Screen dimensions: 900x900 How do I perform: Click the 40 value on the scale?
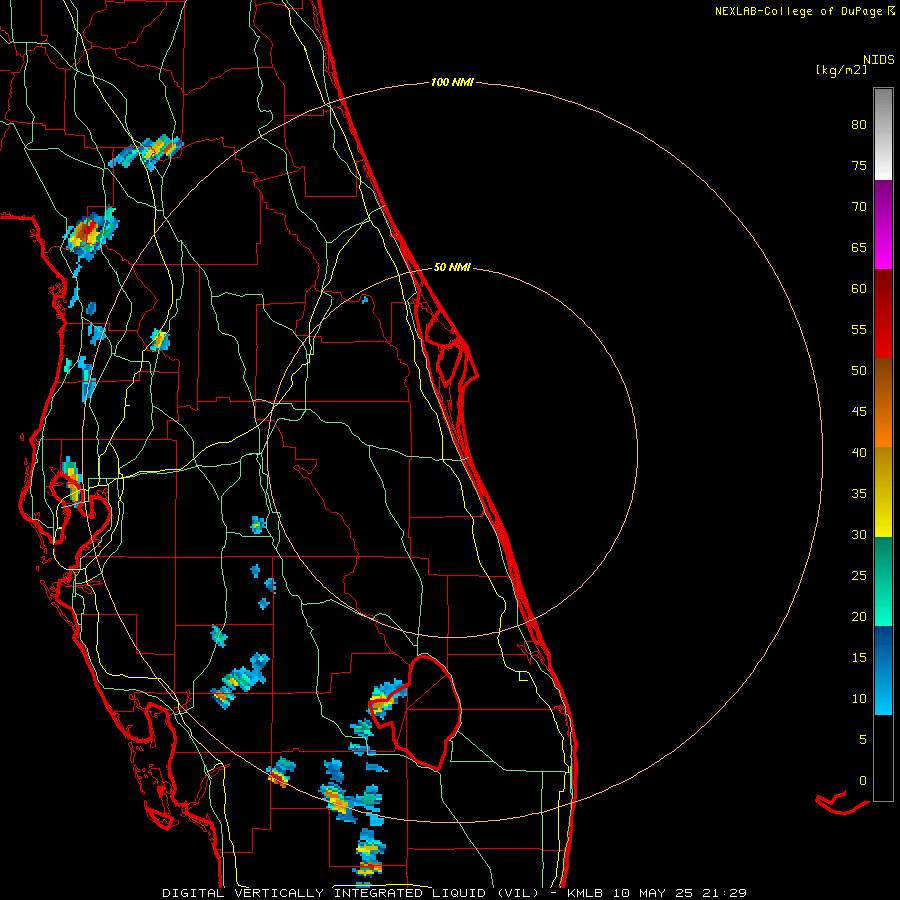point(859,452)
